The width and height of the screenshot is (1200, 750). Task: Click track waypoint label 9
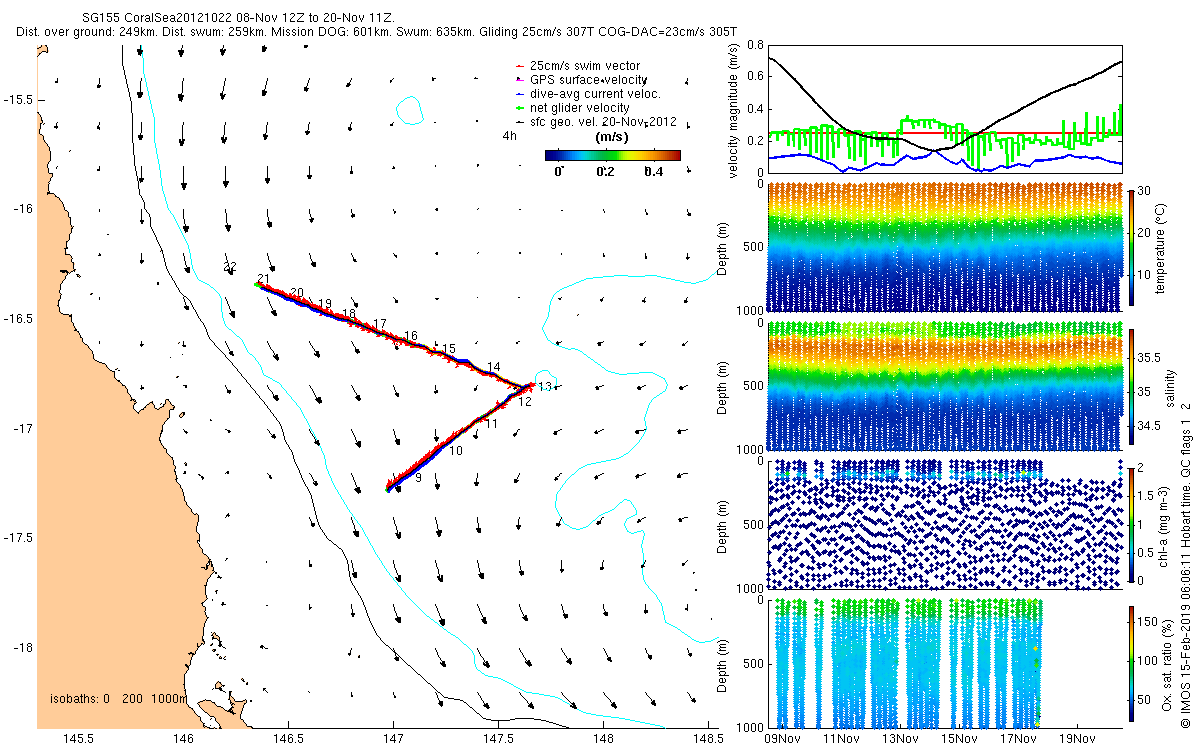[x=418, y=479]
